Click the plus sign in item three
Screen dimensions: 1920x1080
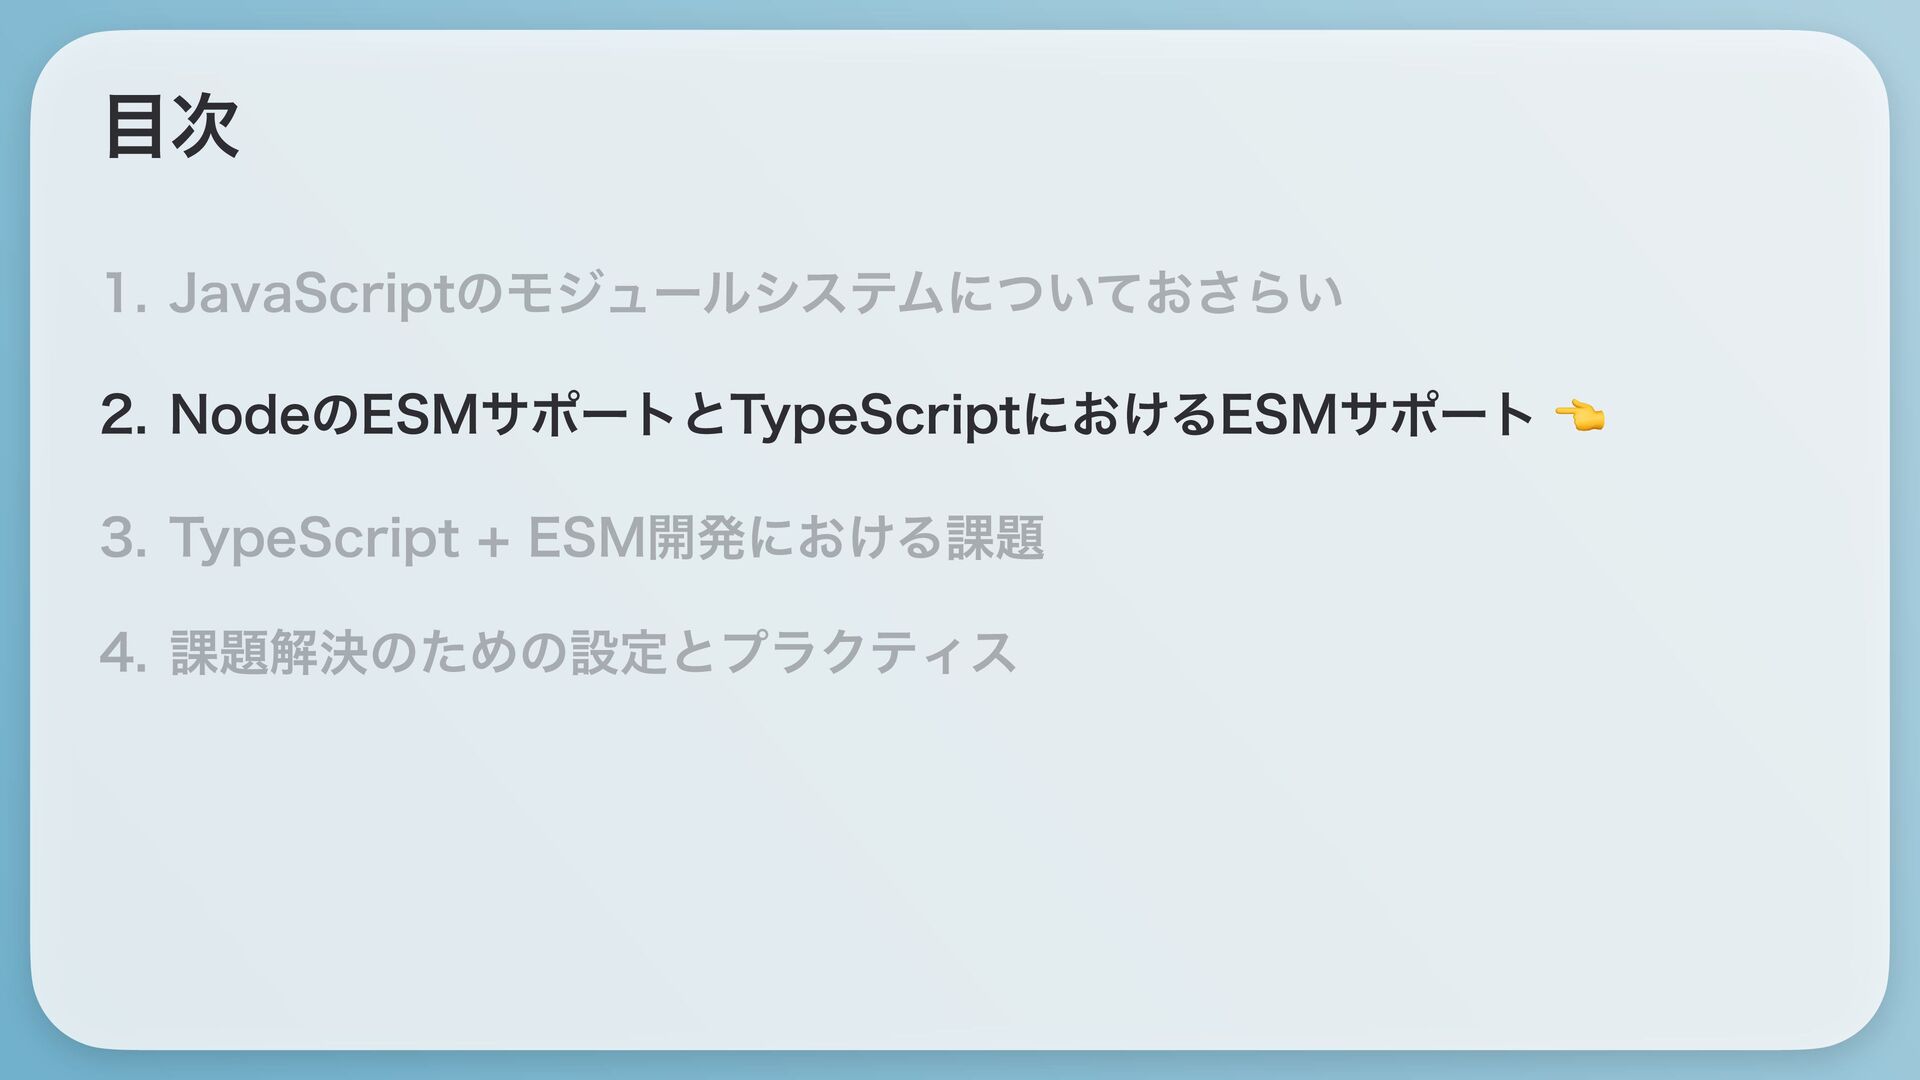(x=493, y=541)
